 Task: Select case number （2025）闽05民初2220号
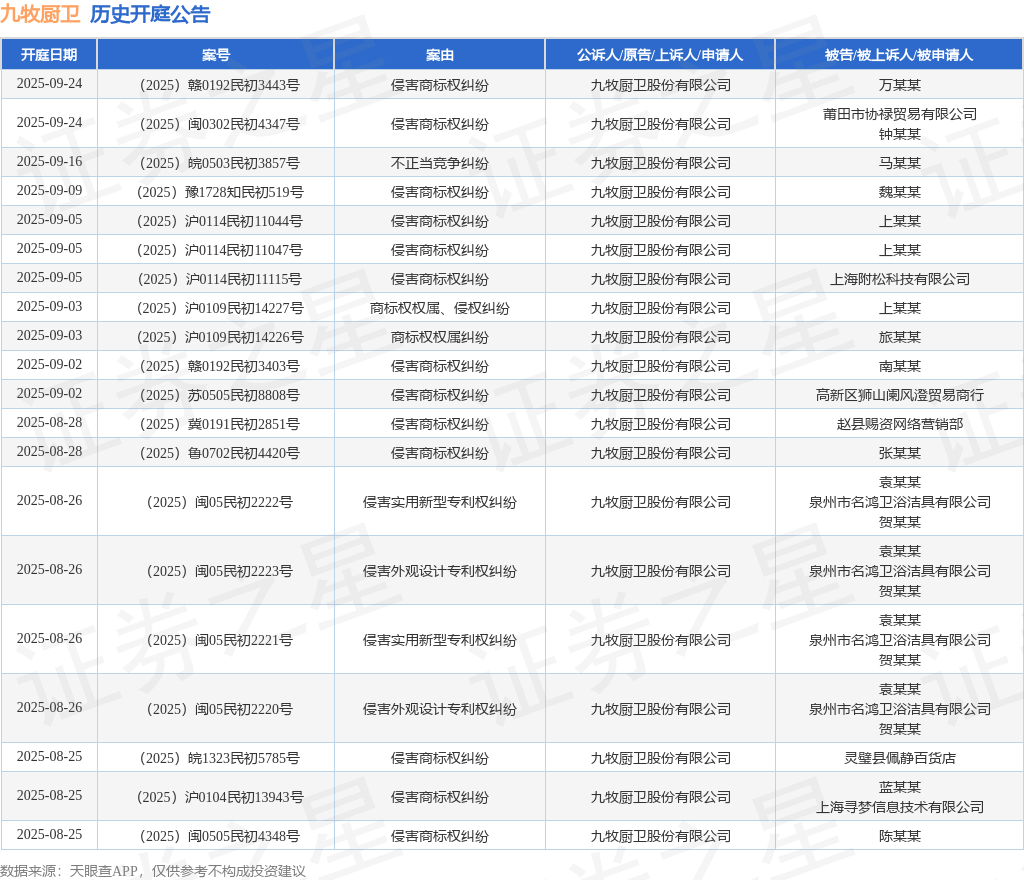tap(216, 709)
